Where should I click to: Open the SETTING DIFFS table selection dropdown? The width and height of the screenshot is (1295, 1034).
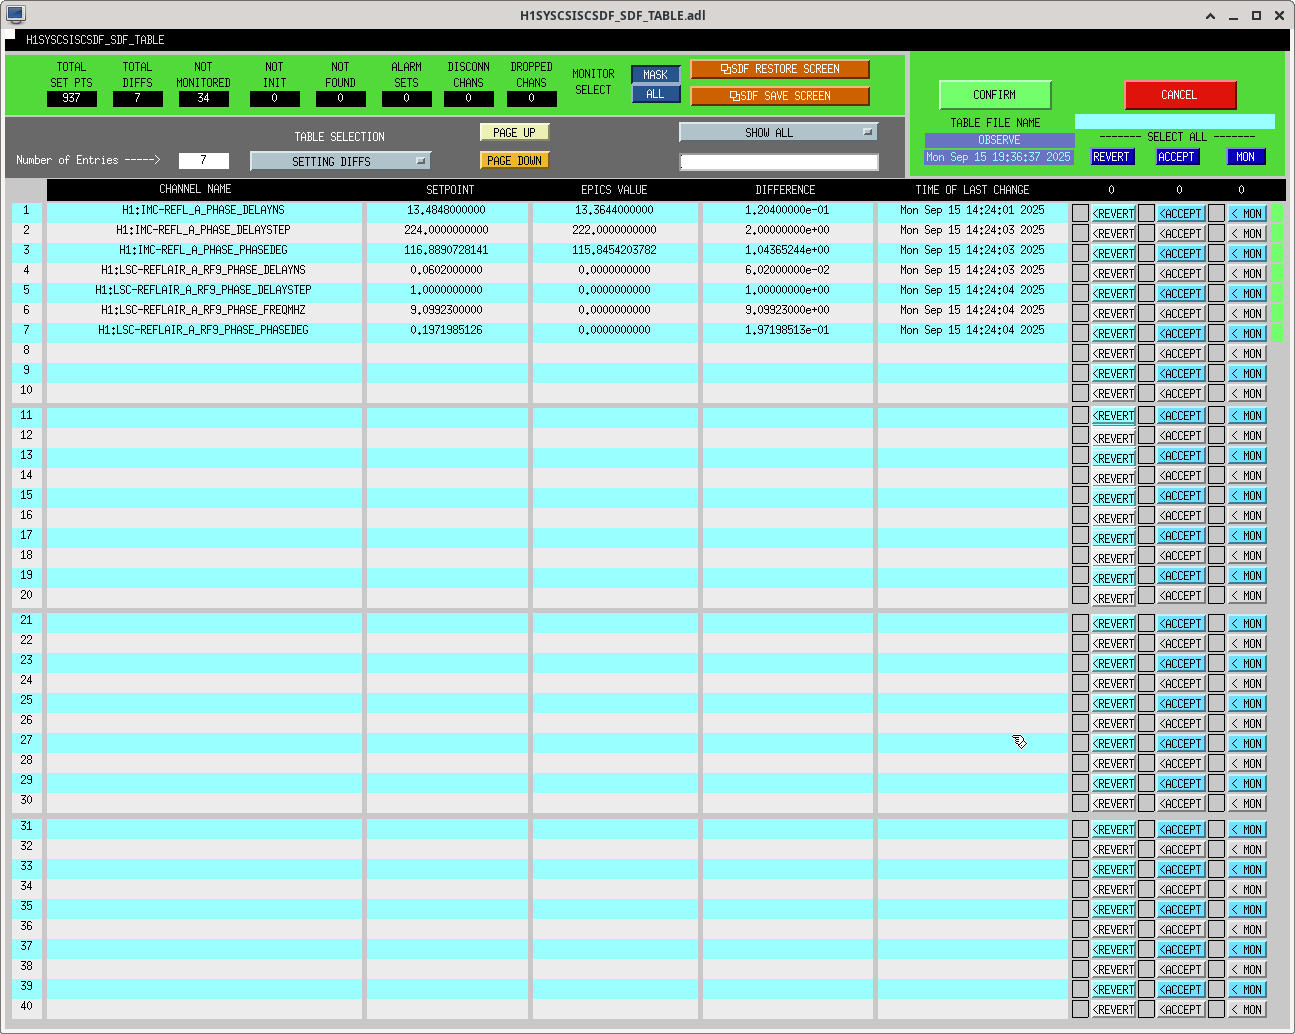340,161
